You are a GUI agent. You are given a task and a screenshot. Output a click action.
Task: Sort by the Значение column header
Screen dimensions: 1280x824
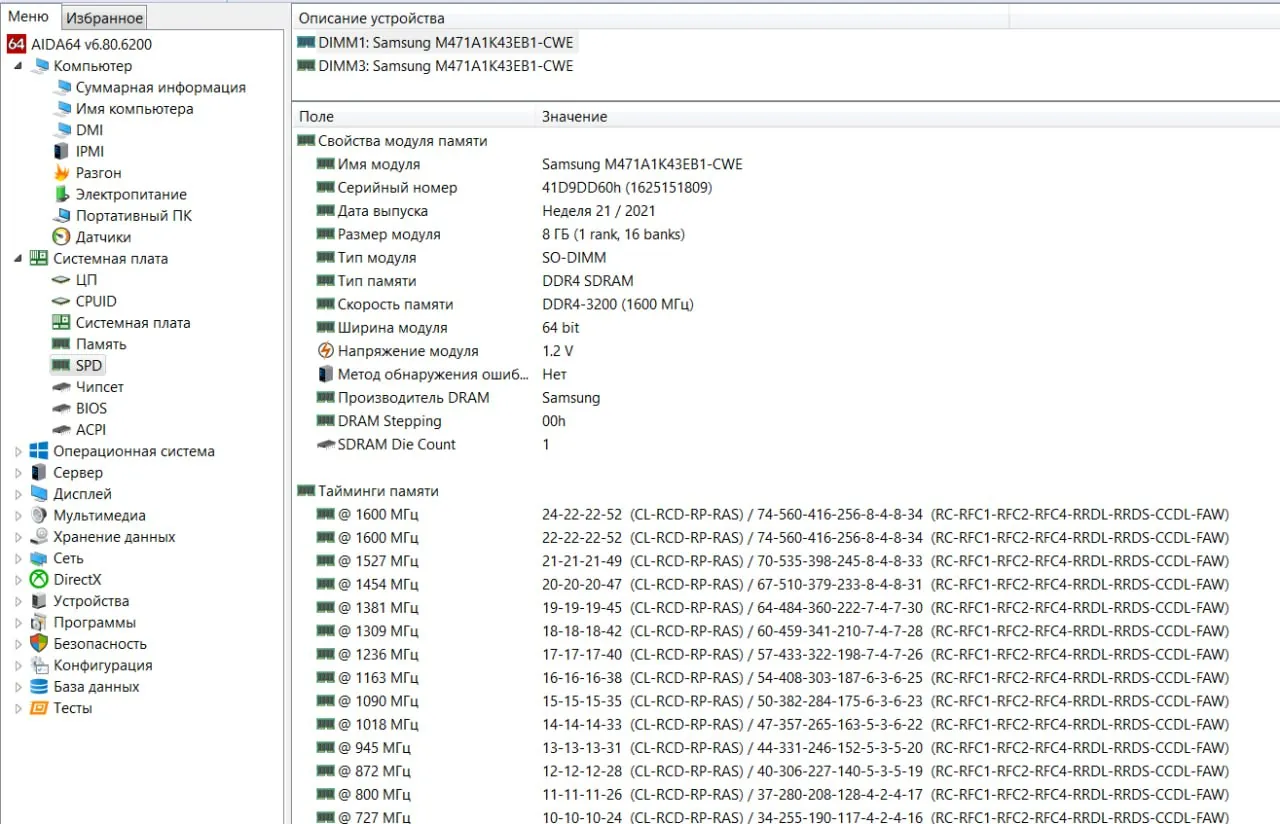907,116
